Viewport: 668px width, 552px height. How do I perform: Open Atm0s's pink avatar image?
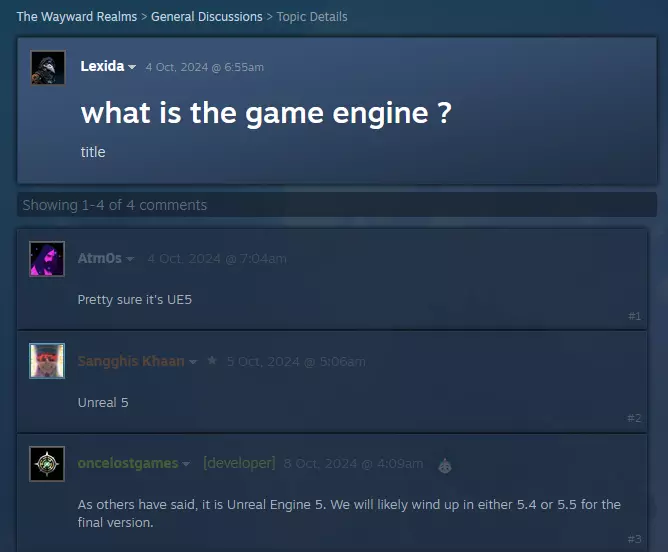[47, 259]
